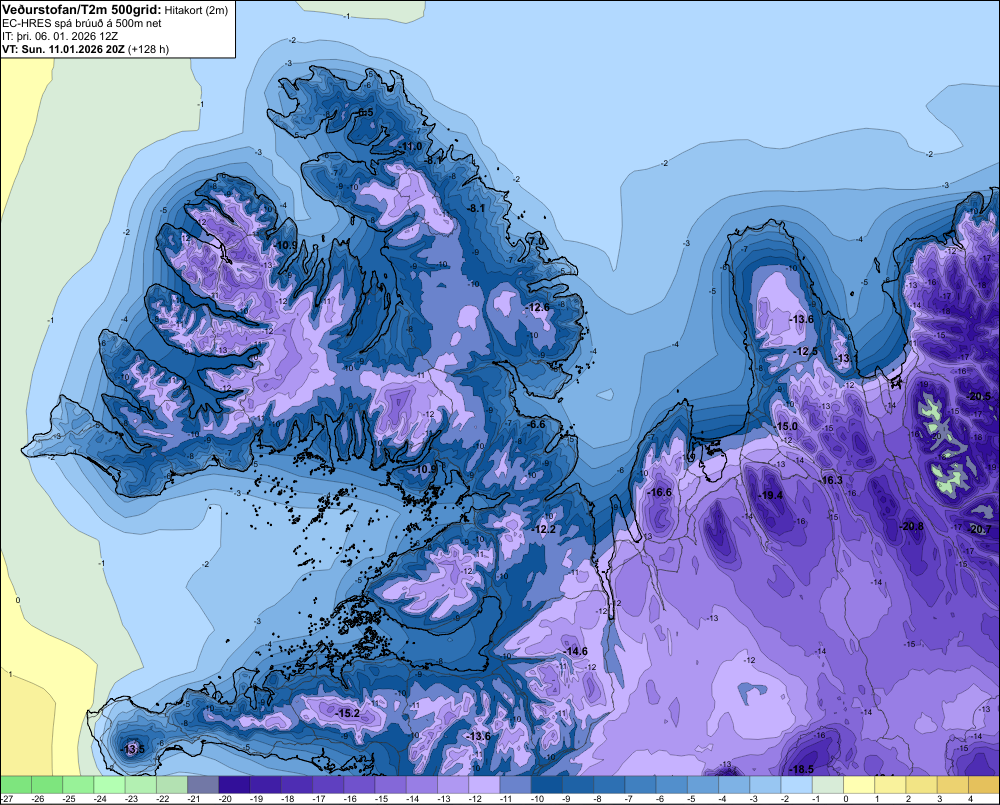Click the "-6.6" temperature value on map
Viewport: 1000px width, 805px height.
[x=537, y=424]
